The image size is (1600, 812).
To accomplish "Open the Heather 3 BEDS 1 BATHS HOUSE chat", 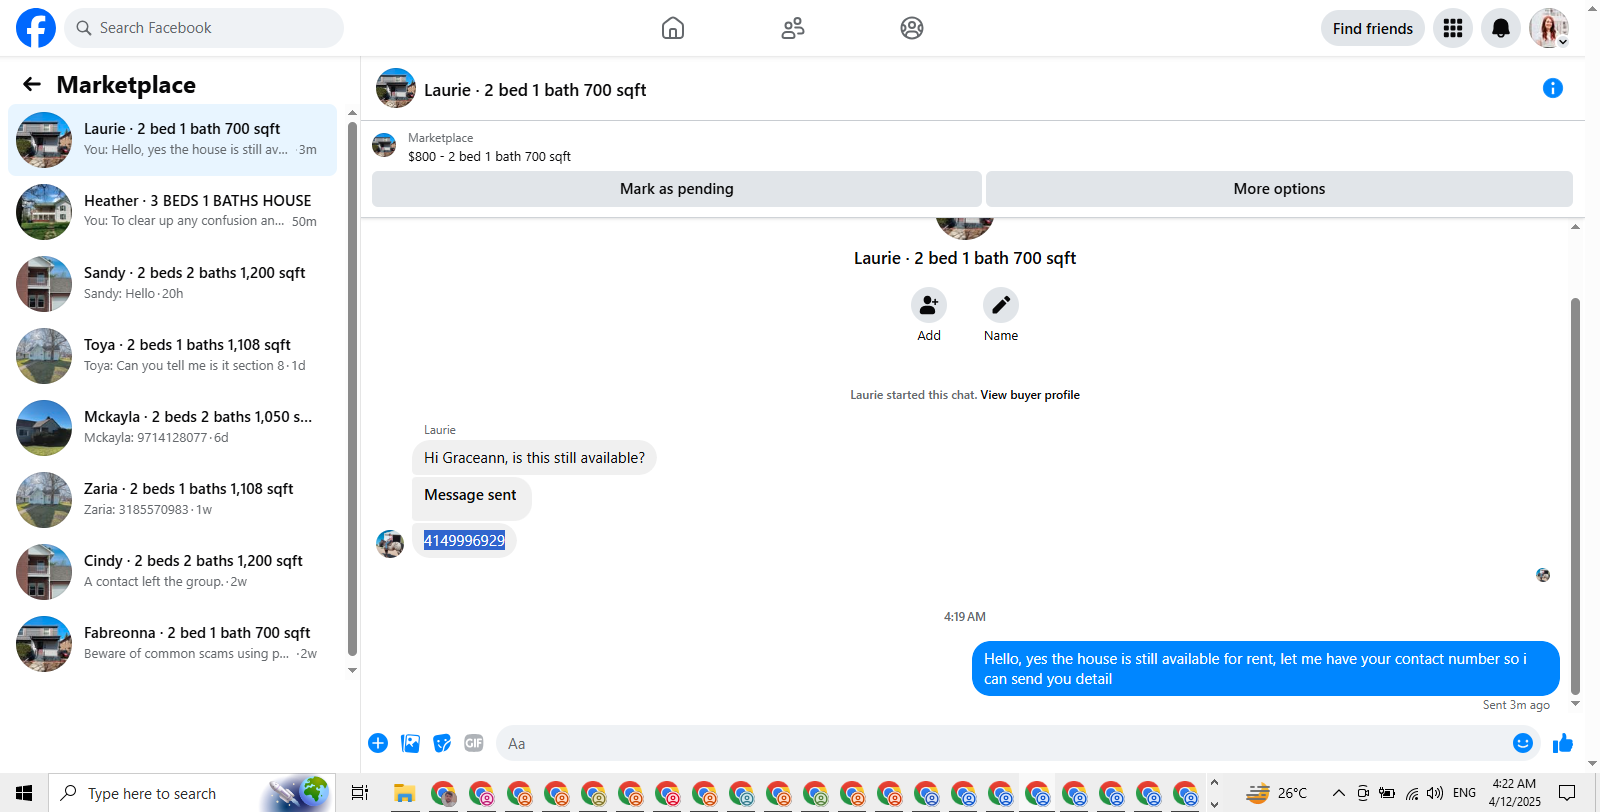I will click(x=172, y=212).
